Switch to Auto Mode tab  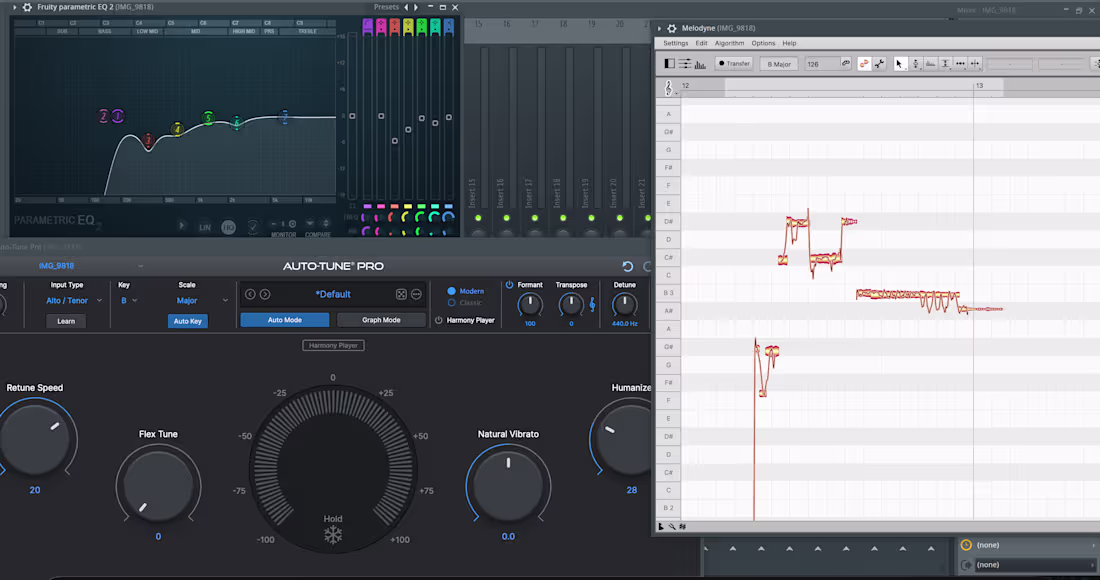pyautogui.click(x=285, y=320)
